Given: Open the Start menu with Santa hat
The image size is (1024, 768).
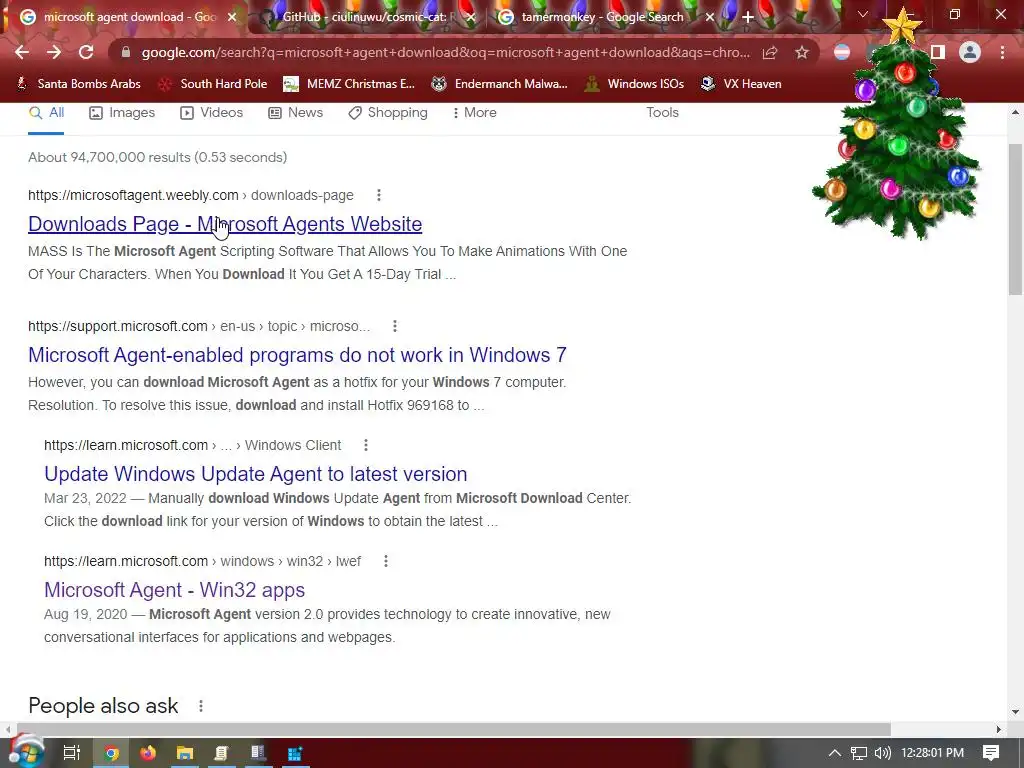Looking at the screenshot, I should [x=26, y=752].
